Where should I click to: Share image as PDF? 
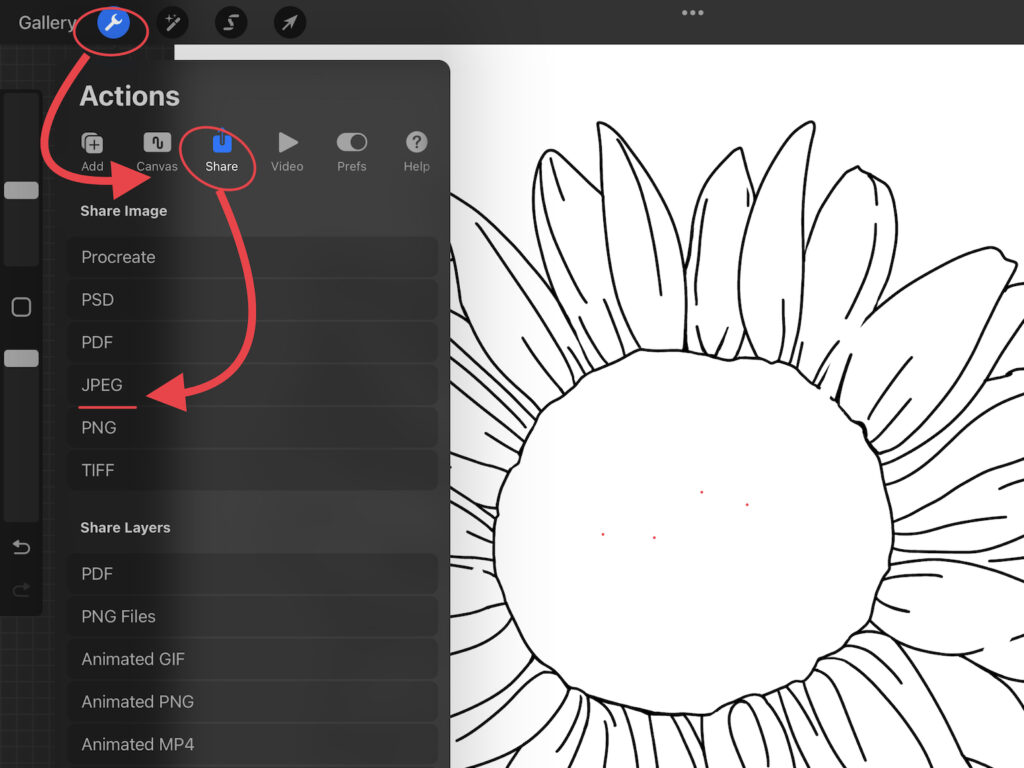pyautogui.click(x=253, y=342)
